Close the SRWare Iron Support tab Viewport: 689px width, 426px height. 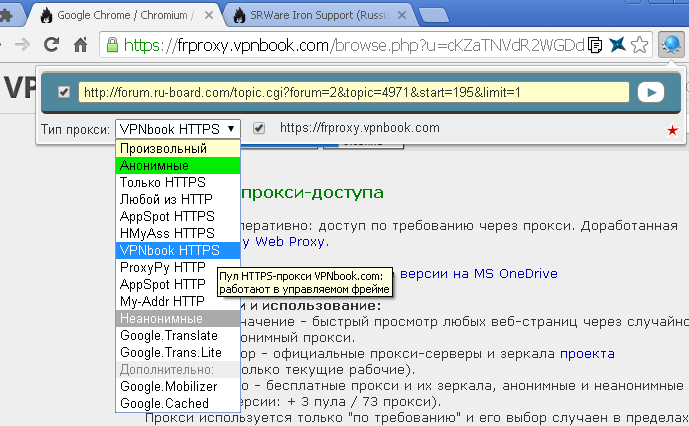tap(402, 15)
